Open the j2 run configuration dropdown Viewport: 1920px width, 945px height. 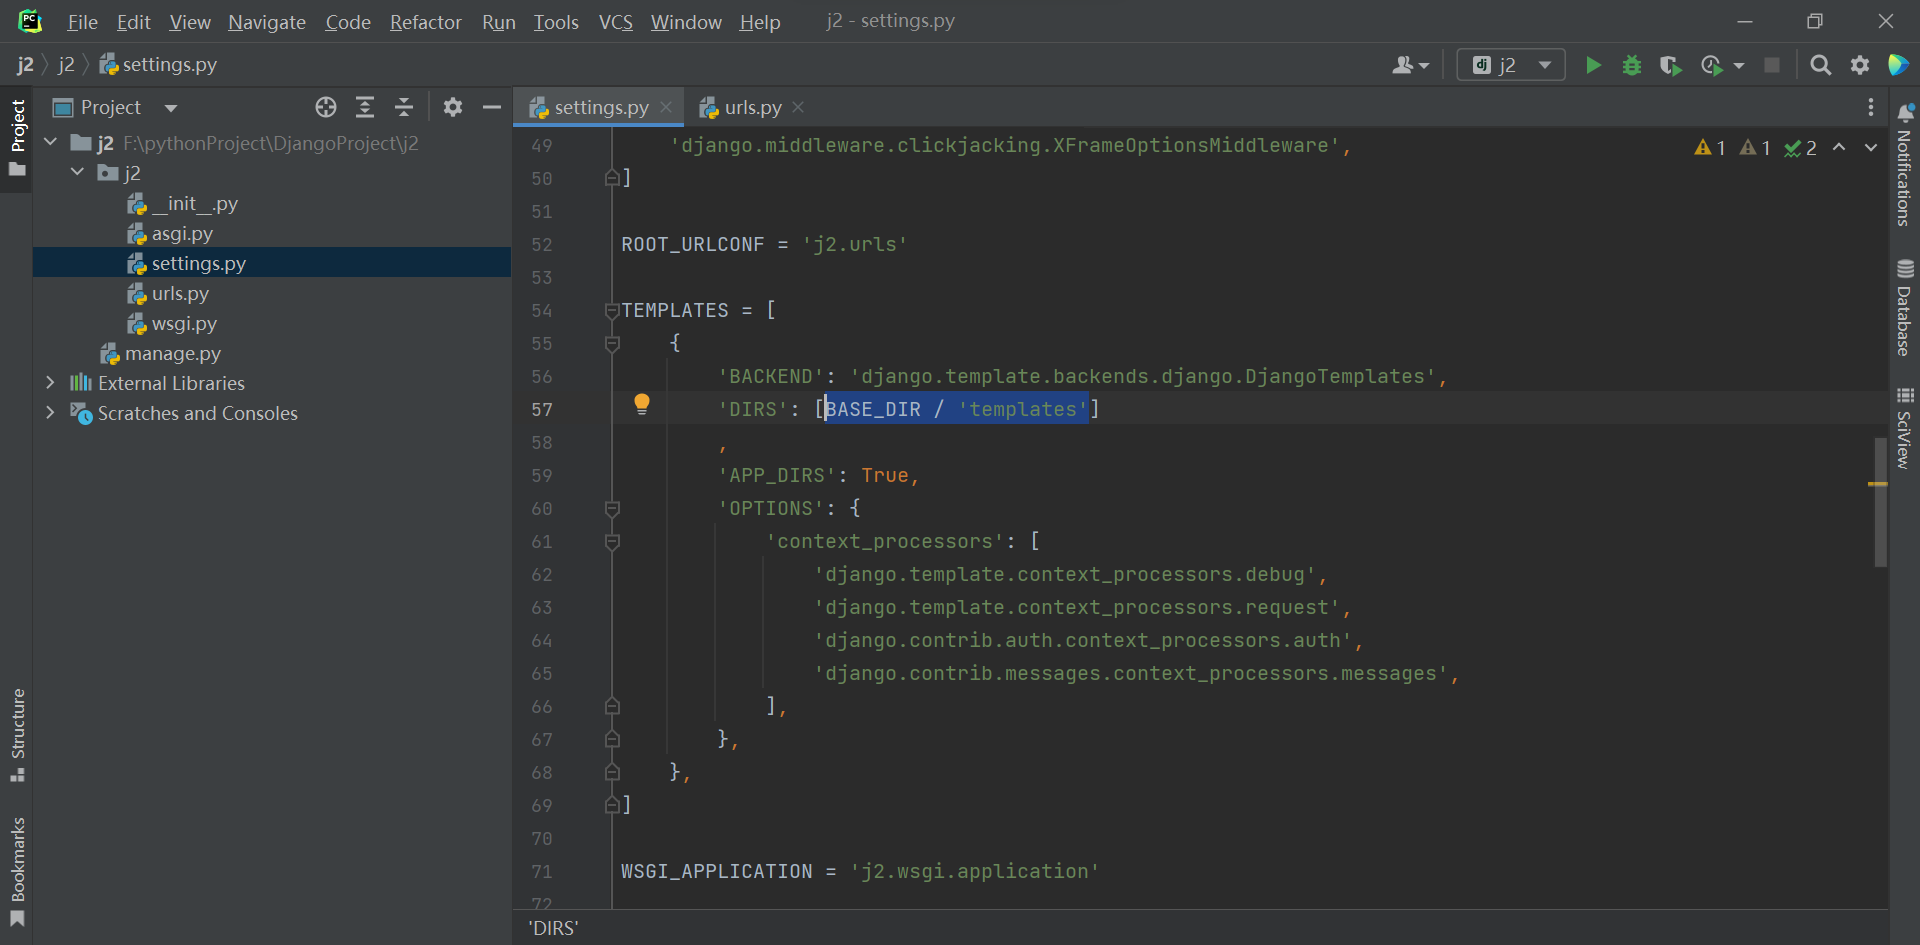click(x=1511, y=65)
